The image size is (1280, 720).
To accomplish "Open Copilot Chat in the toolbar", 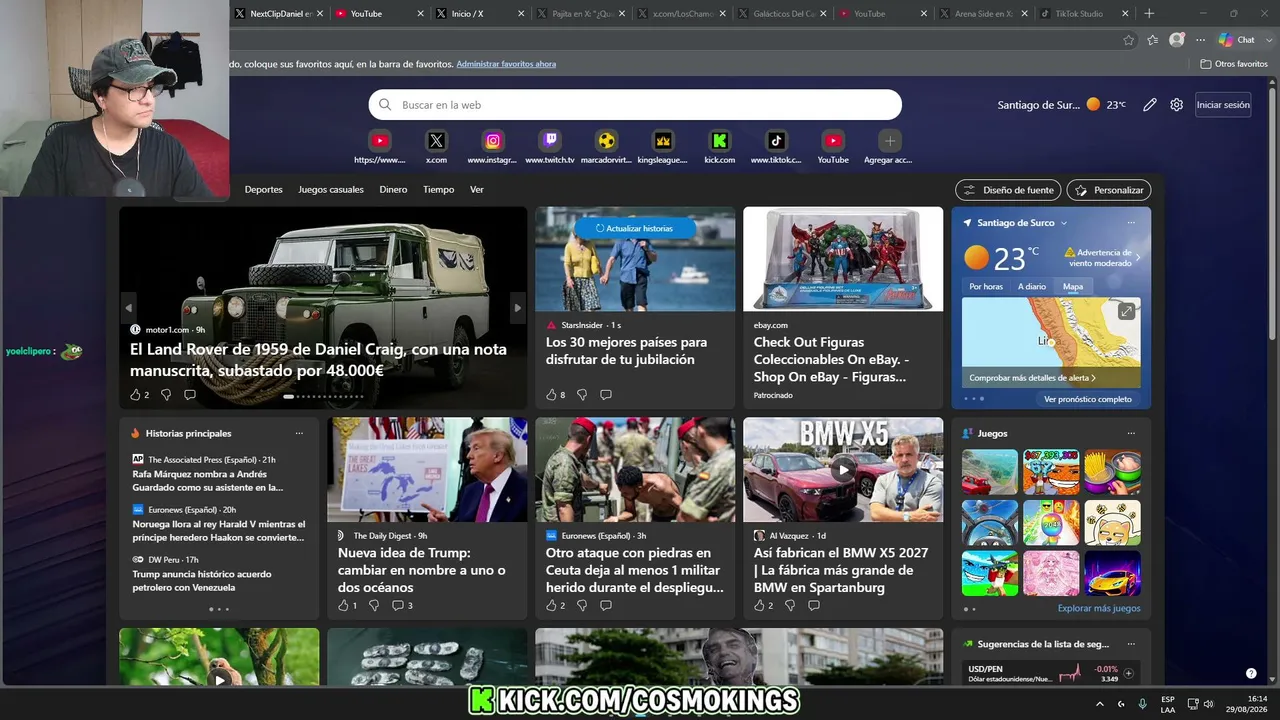I will tap(1236, 40).
